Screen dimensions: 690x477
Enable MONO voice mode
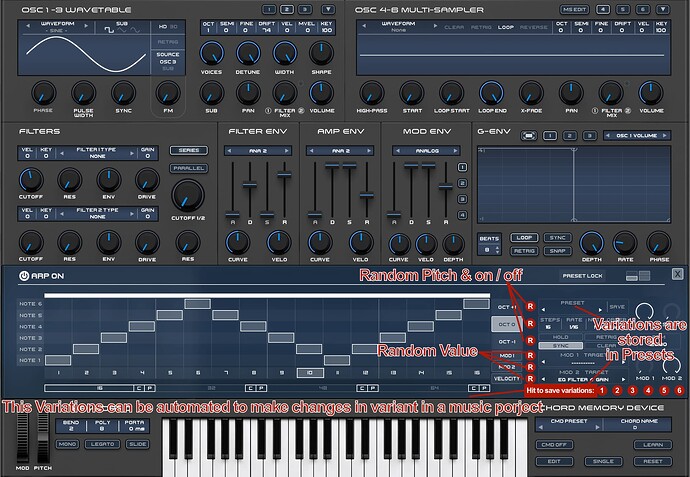pos(67,444)
